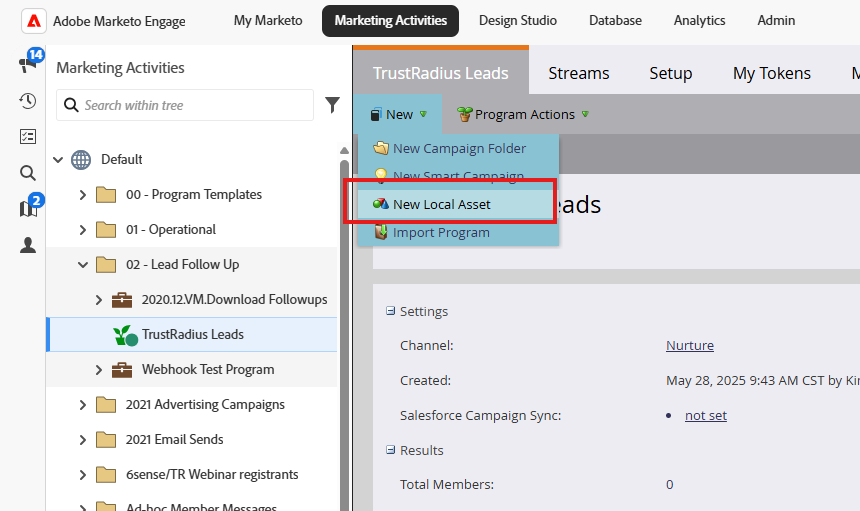Go to My Marketo

pyautogui.click(x=268, y=21)
